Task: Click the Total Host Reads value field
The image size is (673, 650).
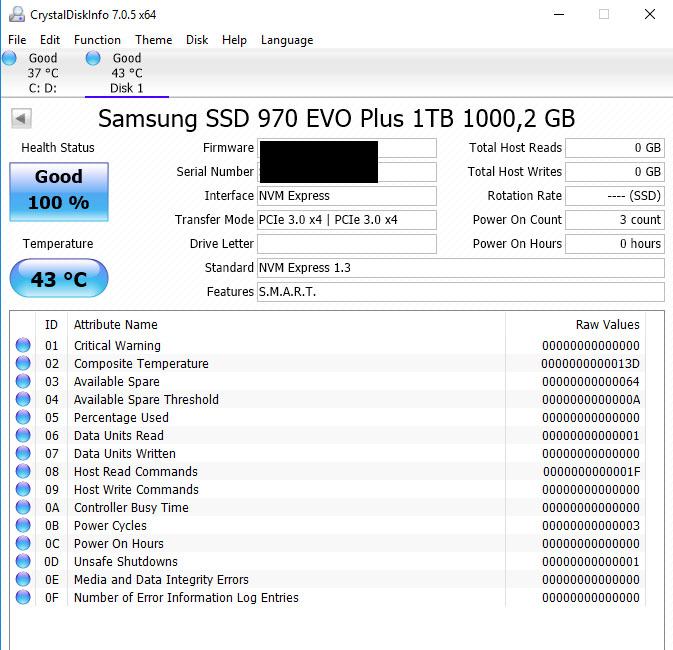Action: pyautogui.click(x=615, y=148)
